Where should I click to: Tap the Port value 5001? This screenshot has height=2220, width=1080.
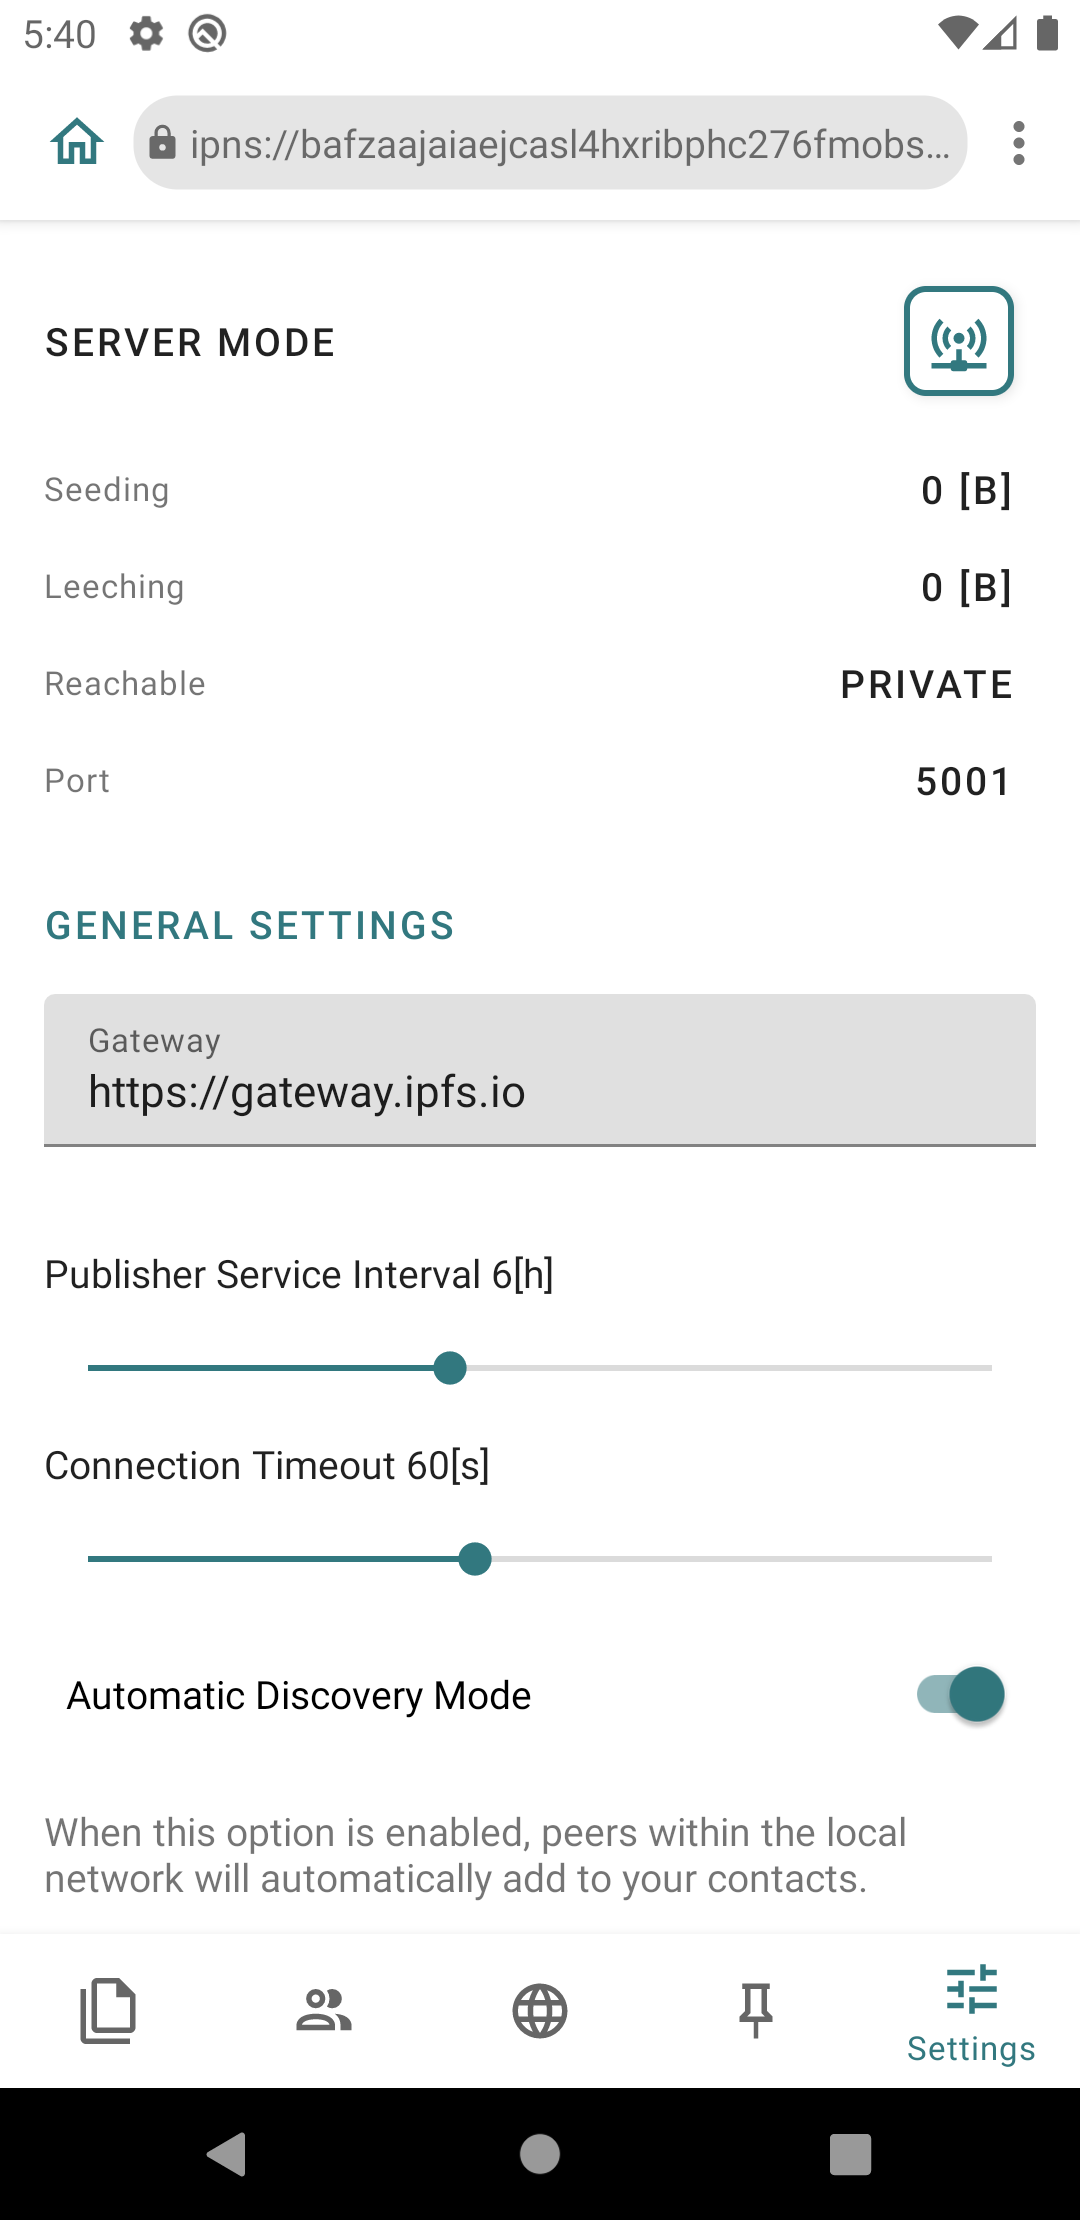click(x=963, y=782)
